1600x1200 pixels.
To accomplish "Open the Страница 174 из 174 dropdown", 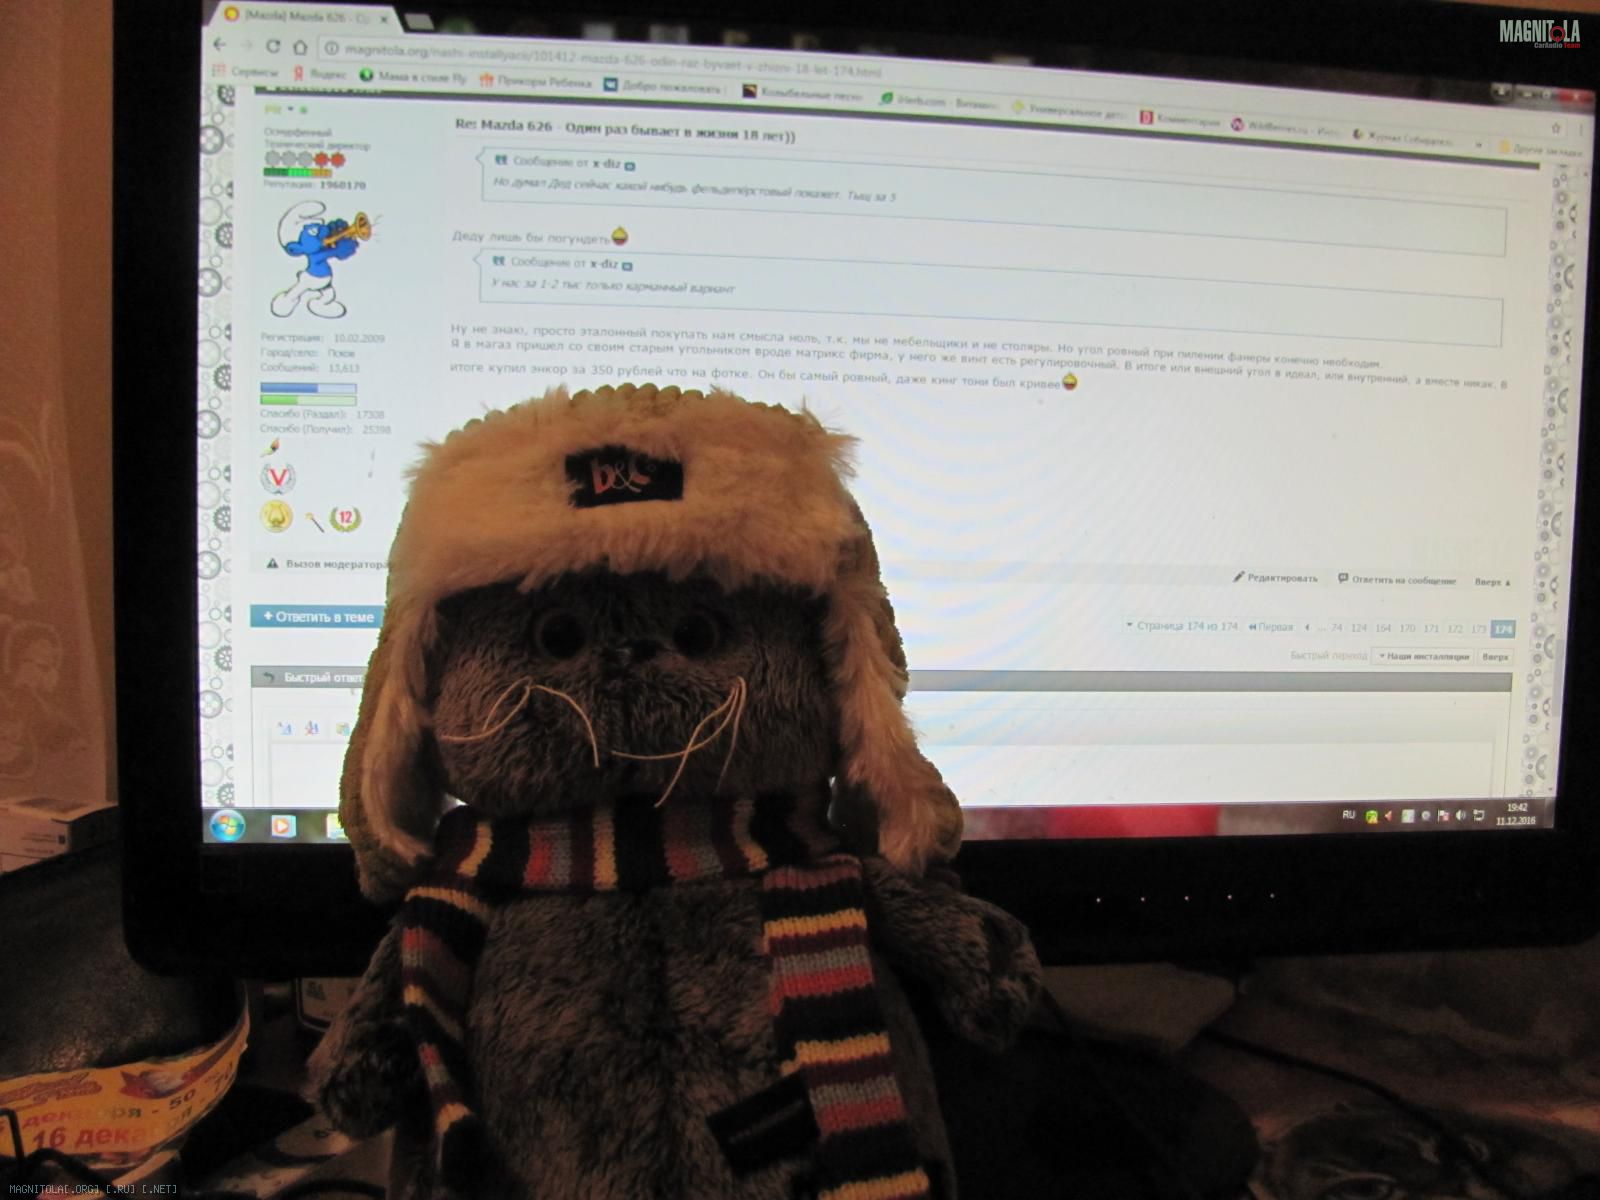I will pos(1181,626).
